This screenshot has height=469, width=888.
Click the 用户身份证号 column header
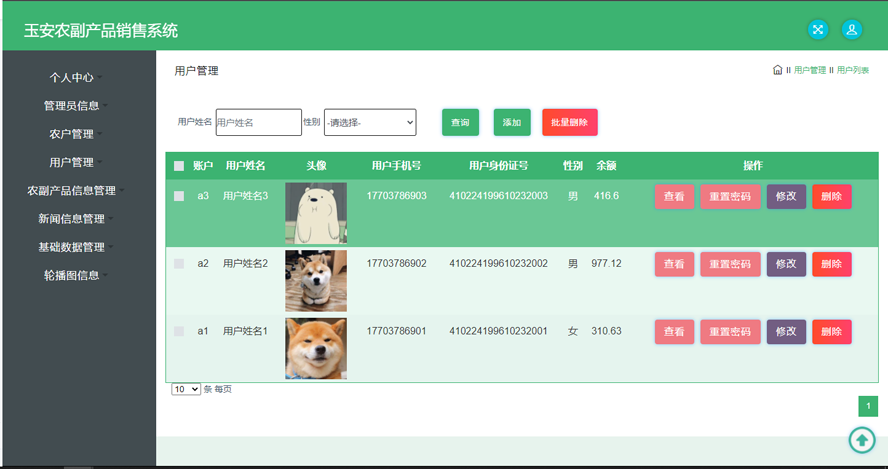click(498, 166)
